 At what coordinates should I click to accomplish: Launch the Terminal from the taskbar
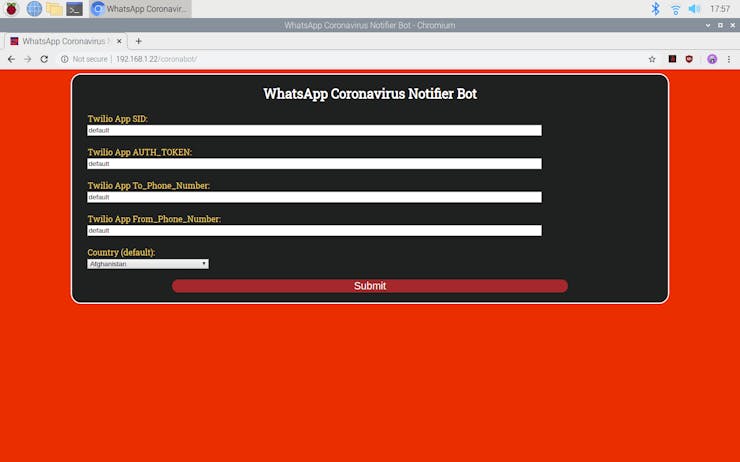(74, 8)
